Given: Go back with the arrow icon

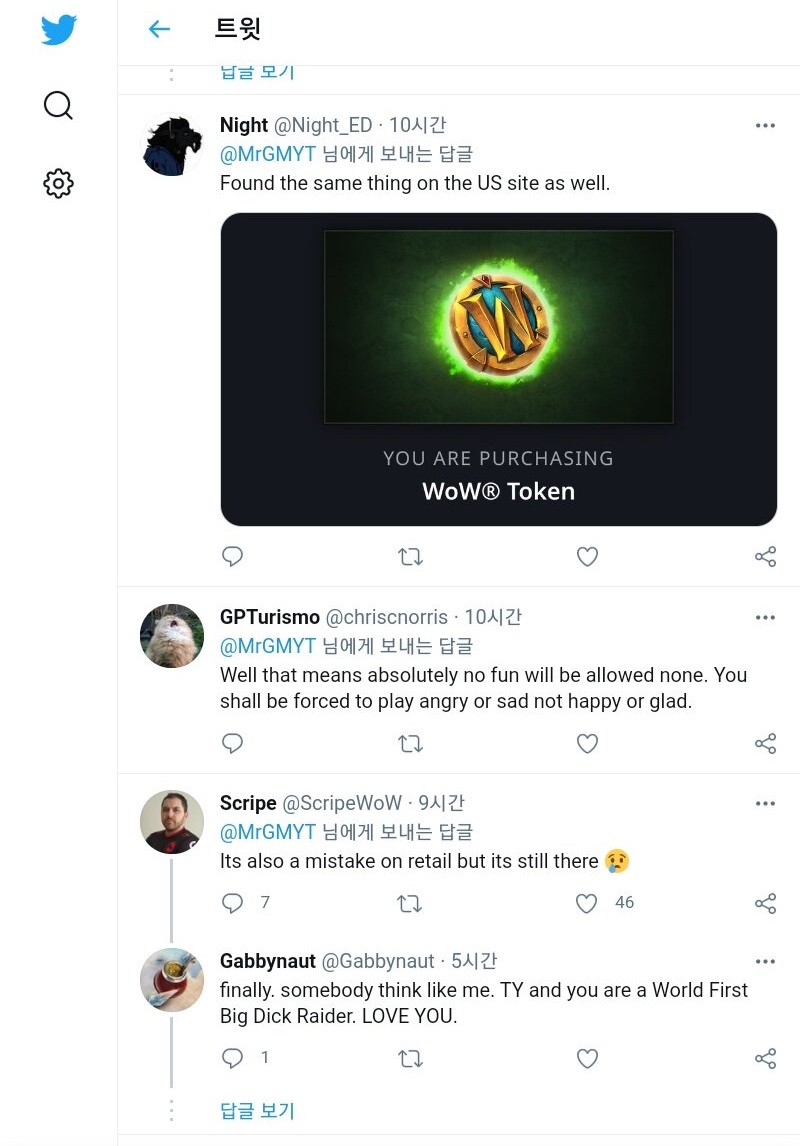Looking at the screenshot, I should click(159, 29).
